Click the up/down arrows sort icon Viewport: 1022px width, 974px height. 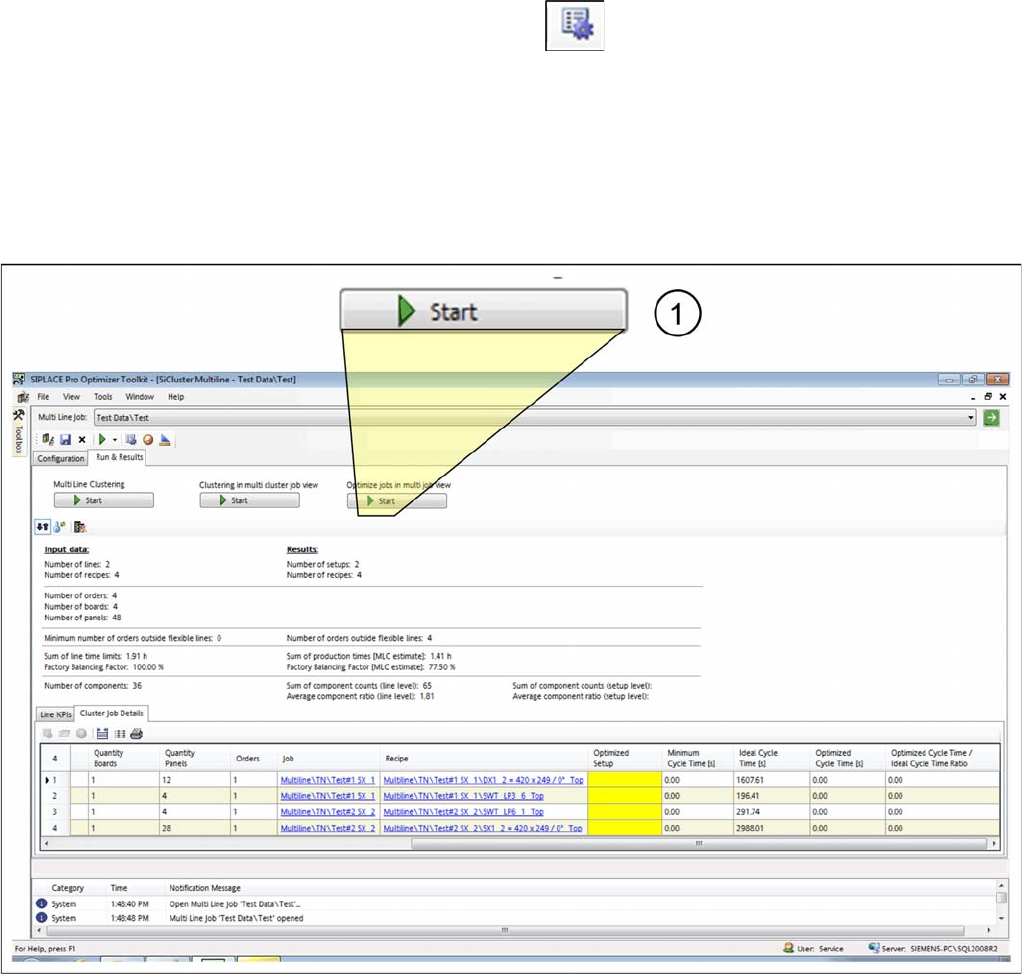point(43,526)
